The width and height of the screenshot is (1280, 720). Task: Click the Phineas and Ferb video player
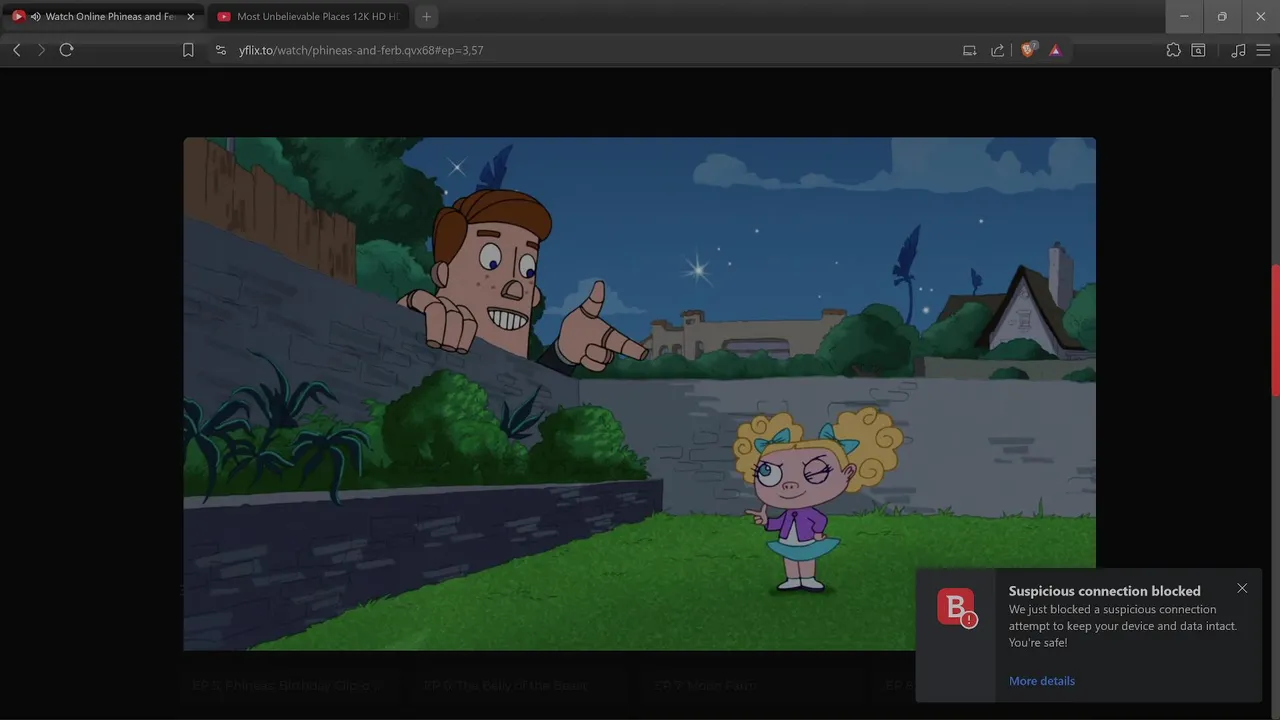639,394
